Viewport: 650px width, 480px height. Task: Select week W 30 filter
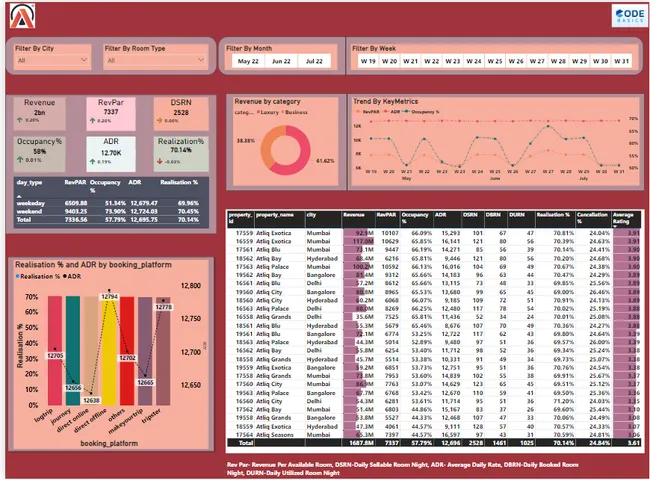coord(601,61)
